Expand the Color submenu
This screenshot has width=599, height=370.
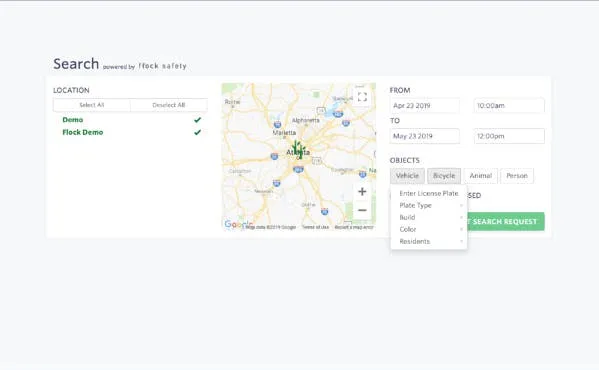(429, 229)
